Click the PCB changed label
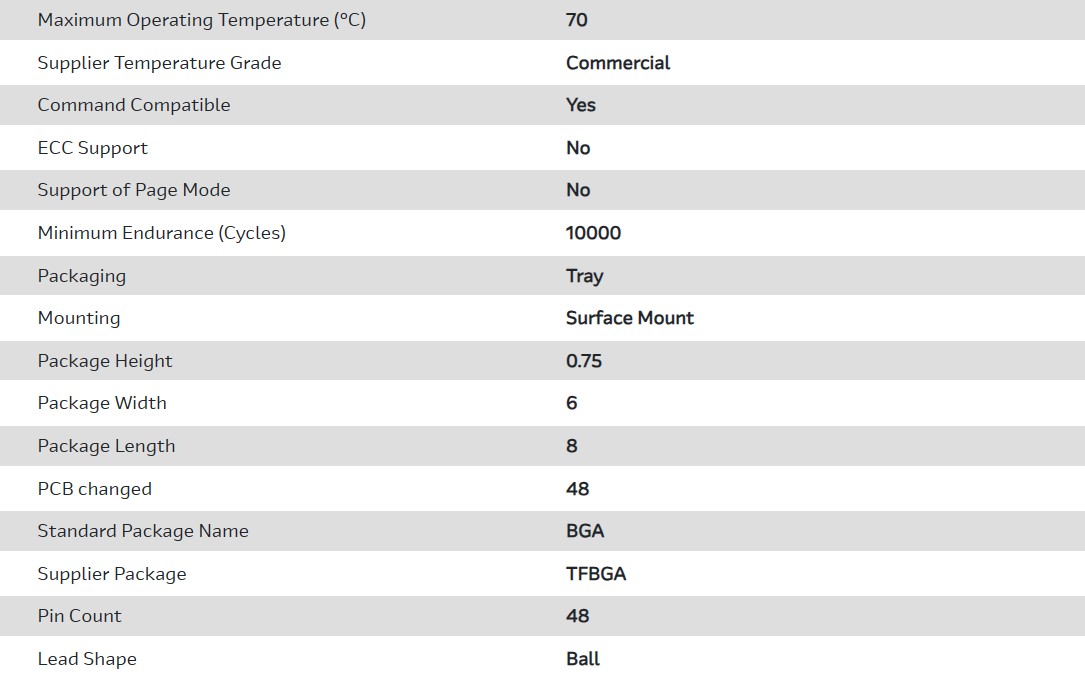This screenshot has height=677, width=1085. 95,489
